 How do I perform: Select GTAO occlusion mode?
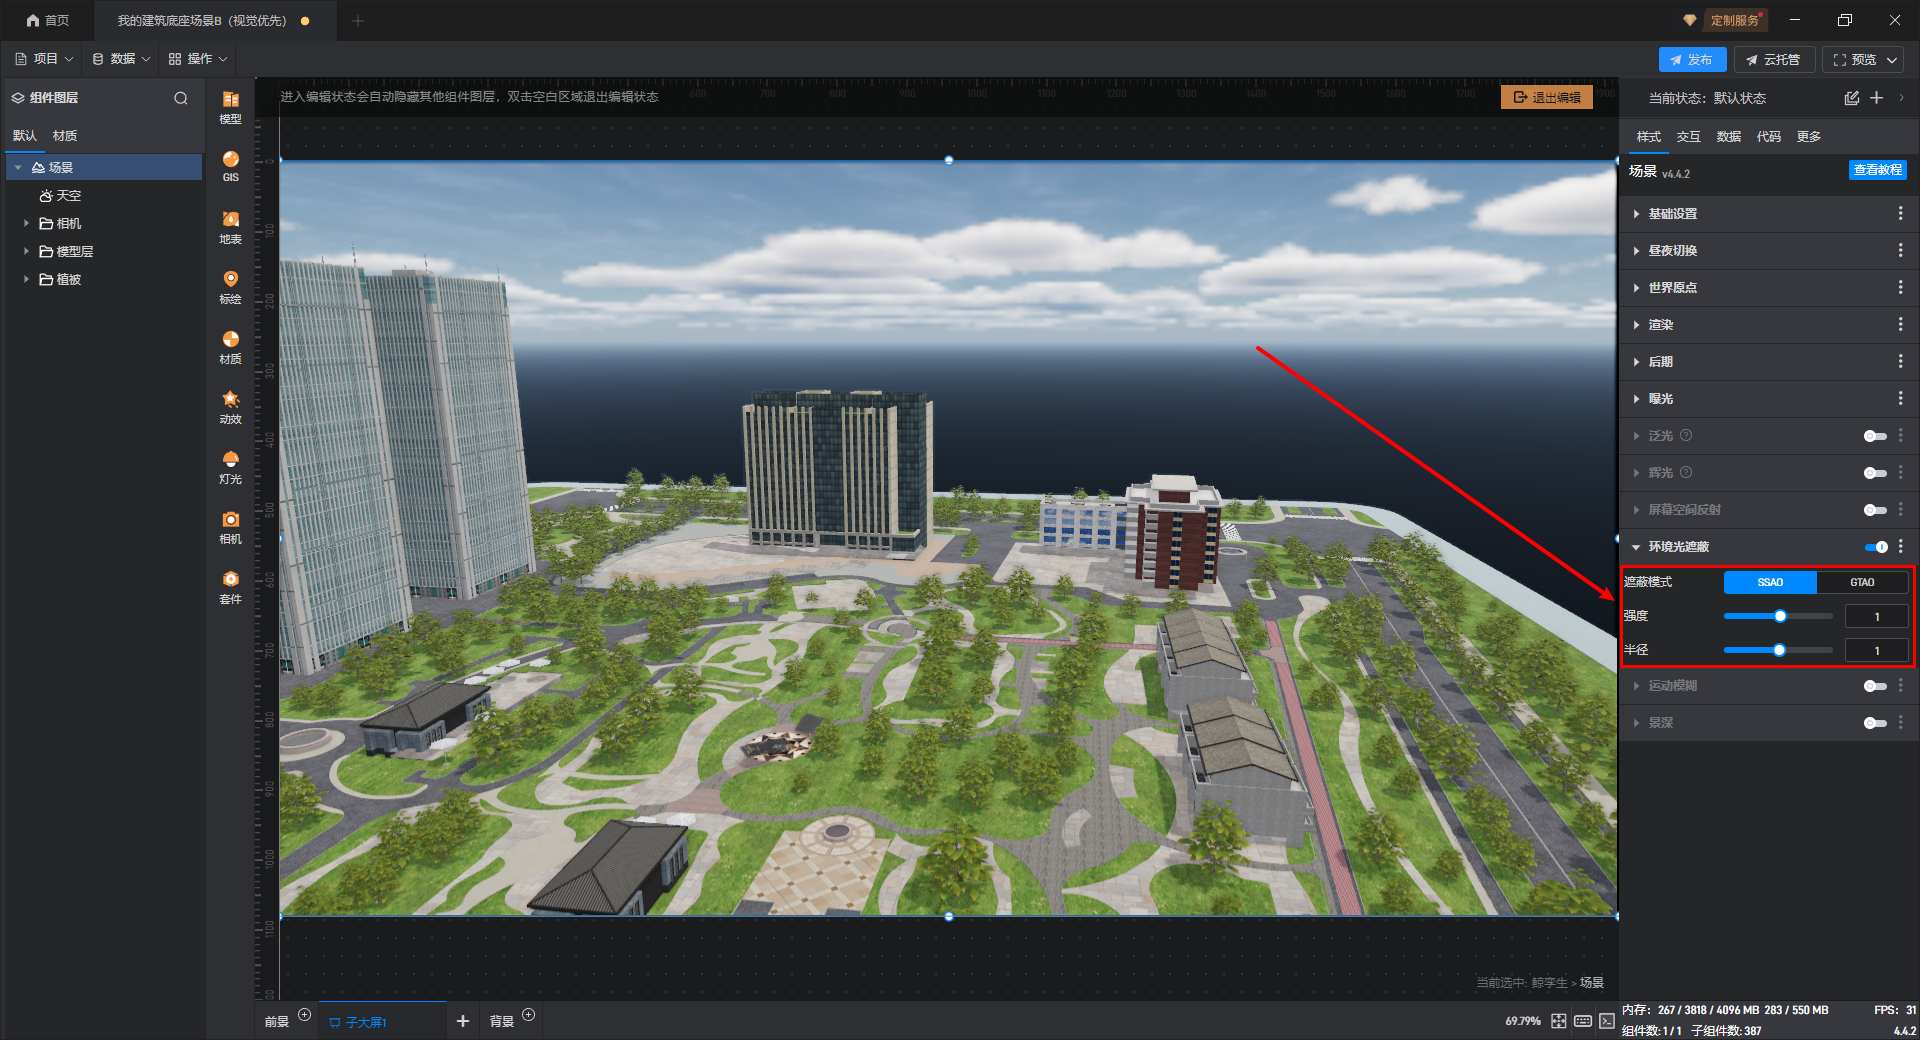1862,582
